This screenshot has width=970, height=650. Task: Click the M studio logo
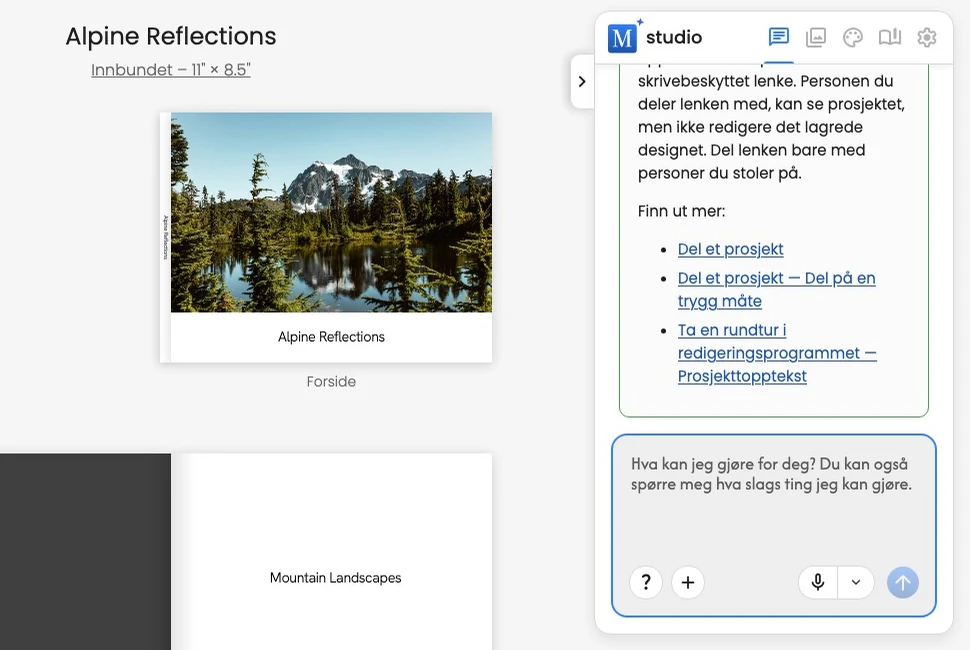655,37
